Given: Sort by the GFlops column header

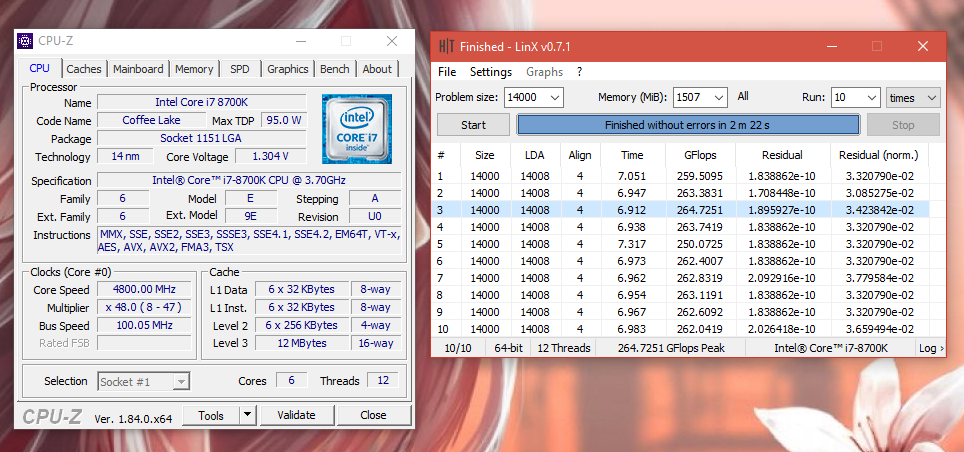Looking at the screenshot, I should click(x=700, y=156).
